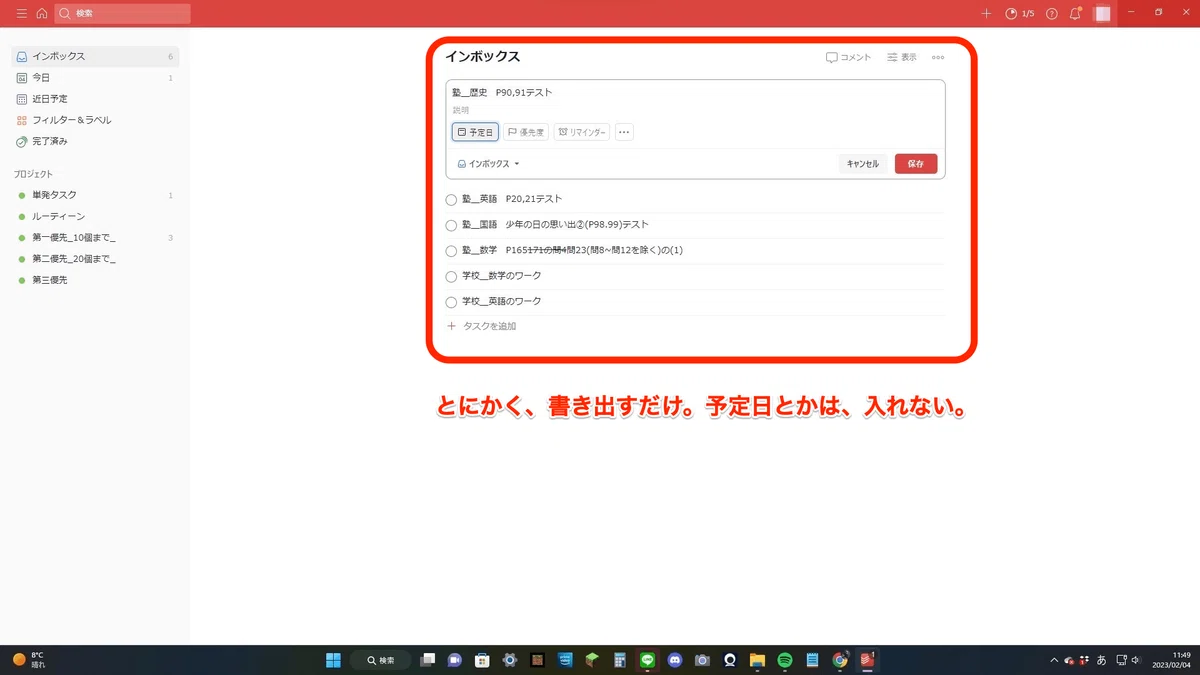1200x675 pixels.
Task: Open the 予定日 due date picker
Action: point(475,132)
